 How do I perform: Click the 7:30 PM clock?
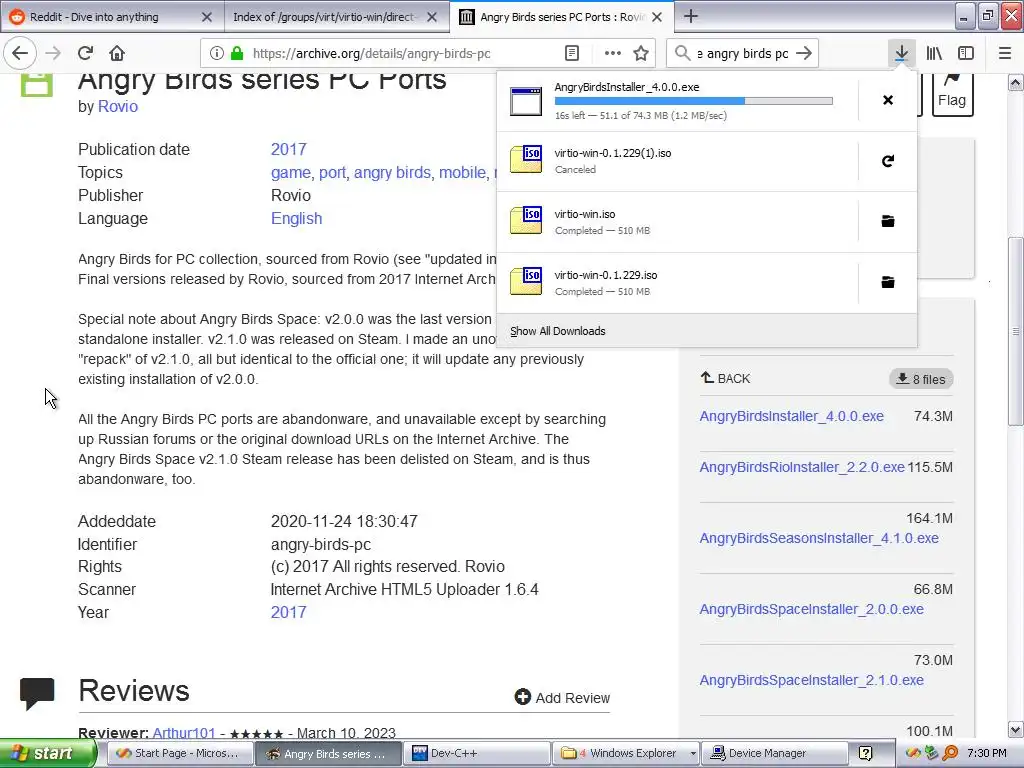coord(987,754)
